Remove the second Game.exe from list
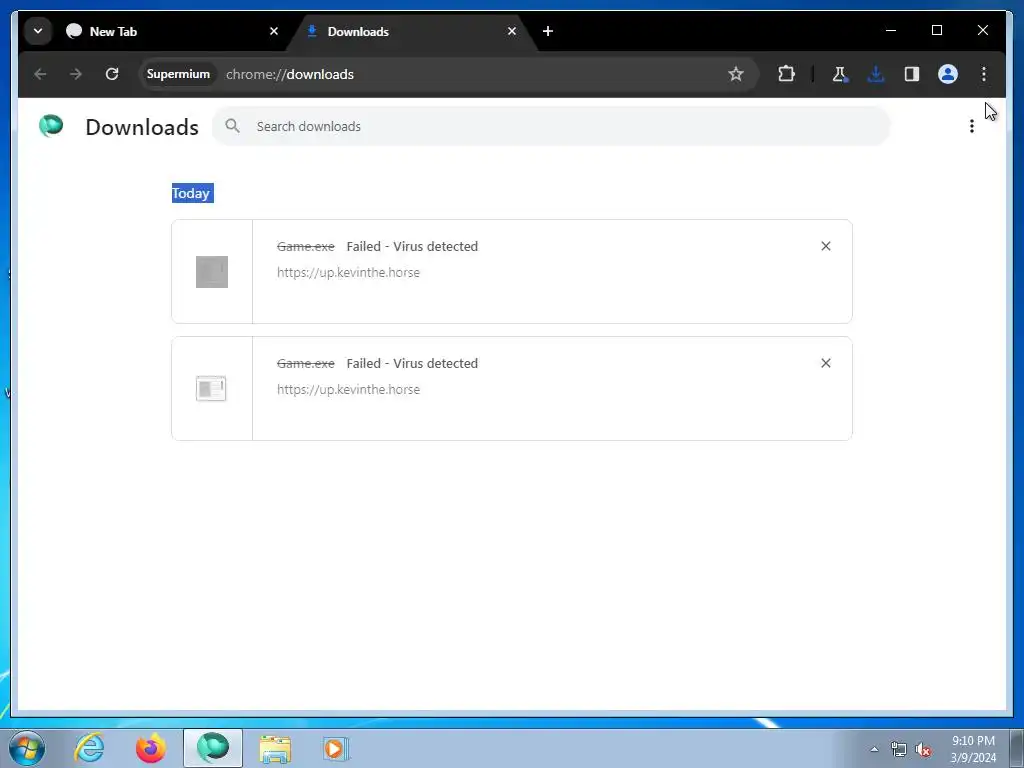 825,363
